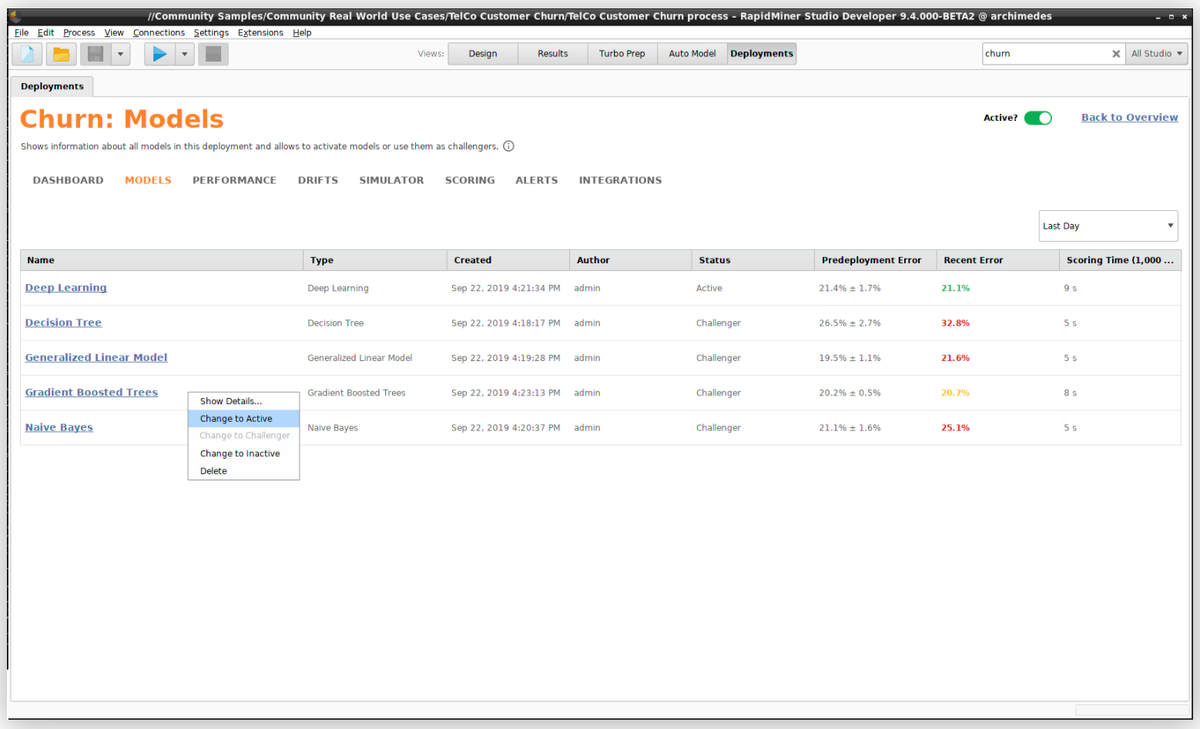Image resolution: width=1200 pixels, height=729 pixels.
Task: Sort by the Author column header
Action: click(630, 260)
